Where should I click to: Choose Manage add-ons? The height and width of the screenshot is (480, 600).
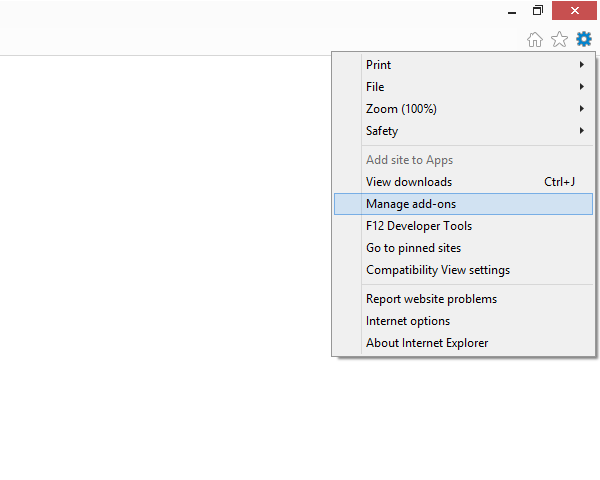pyautogui.click(x=411, y=204)
